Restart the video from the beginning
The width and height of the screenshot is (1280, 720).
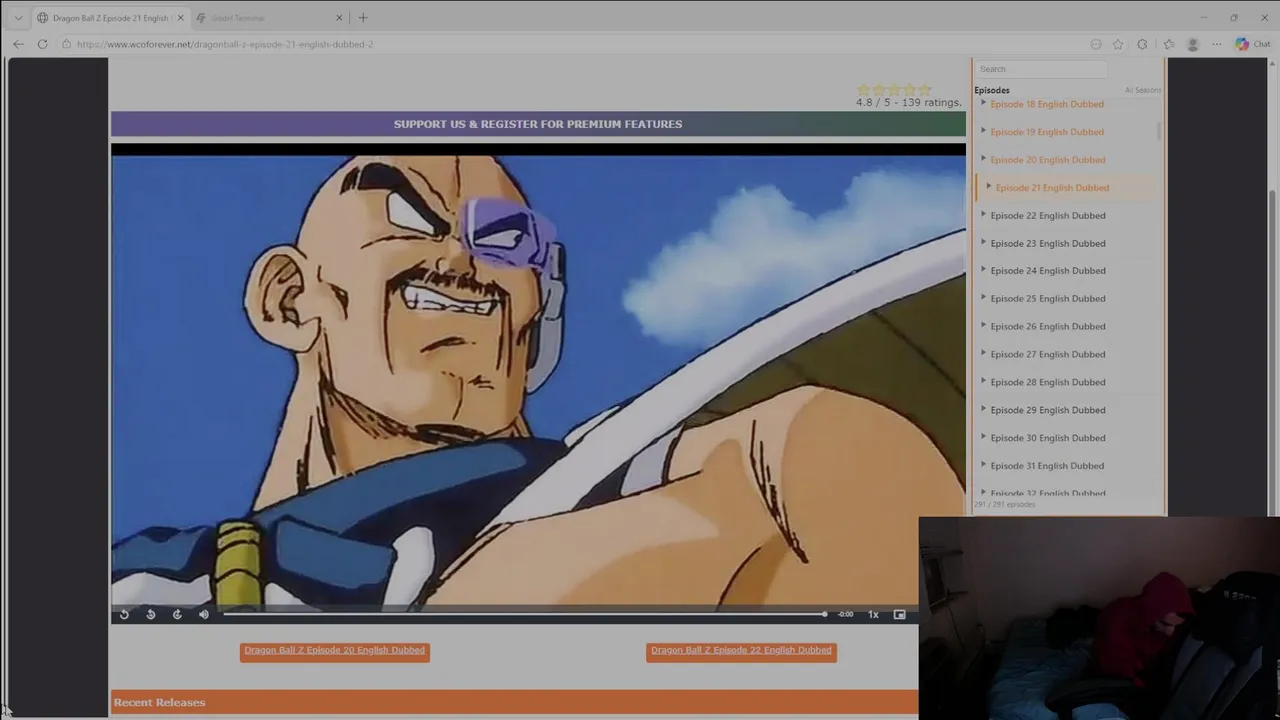124,614
